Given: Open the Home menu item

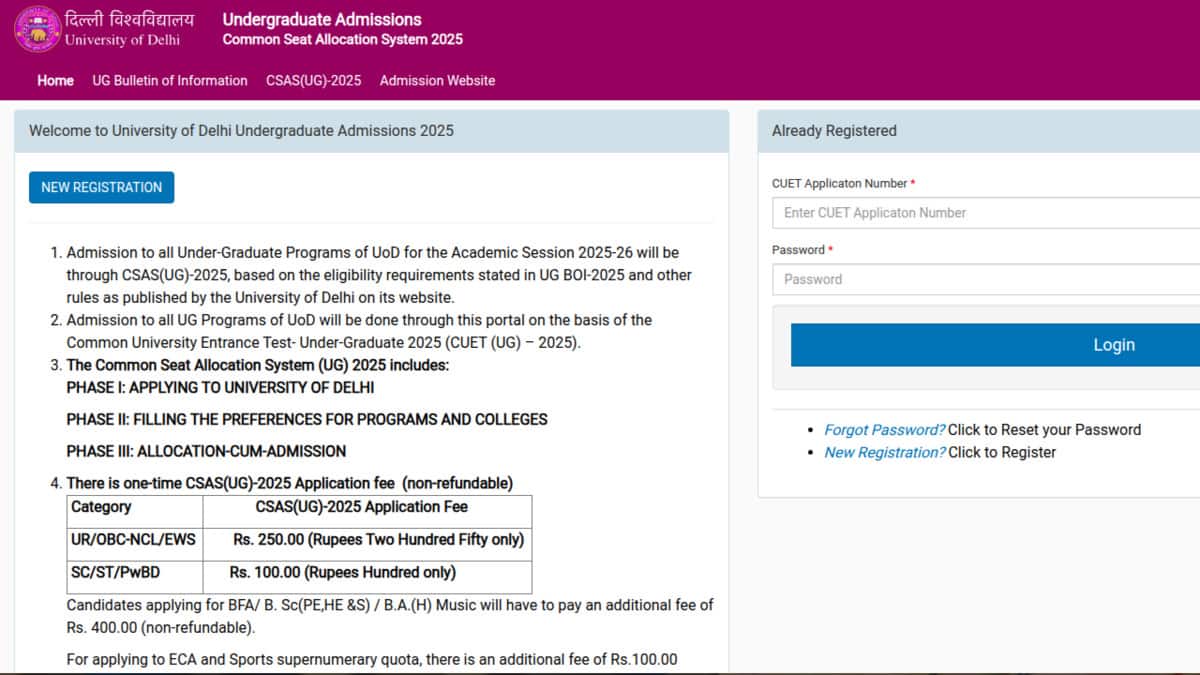Looking at the screenshot, I should (x=55, y=80).
